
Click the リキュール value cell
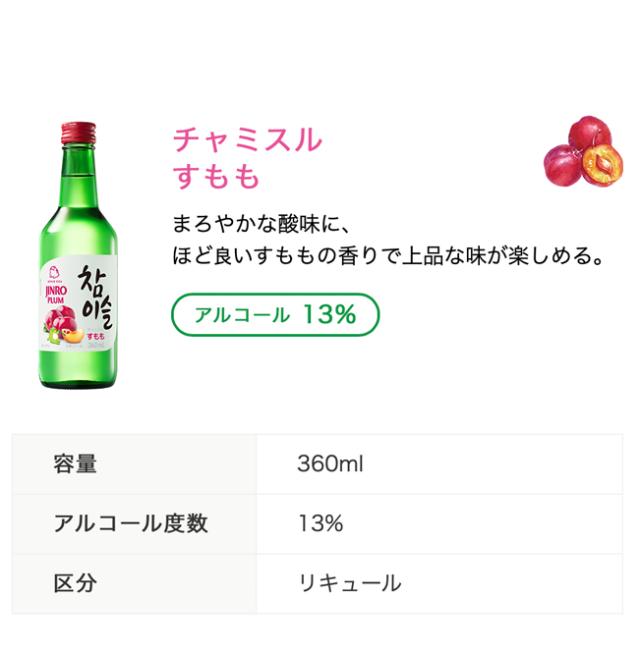click(x=349, y=583)
